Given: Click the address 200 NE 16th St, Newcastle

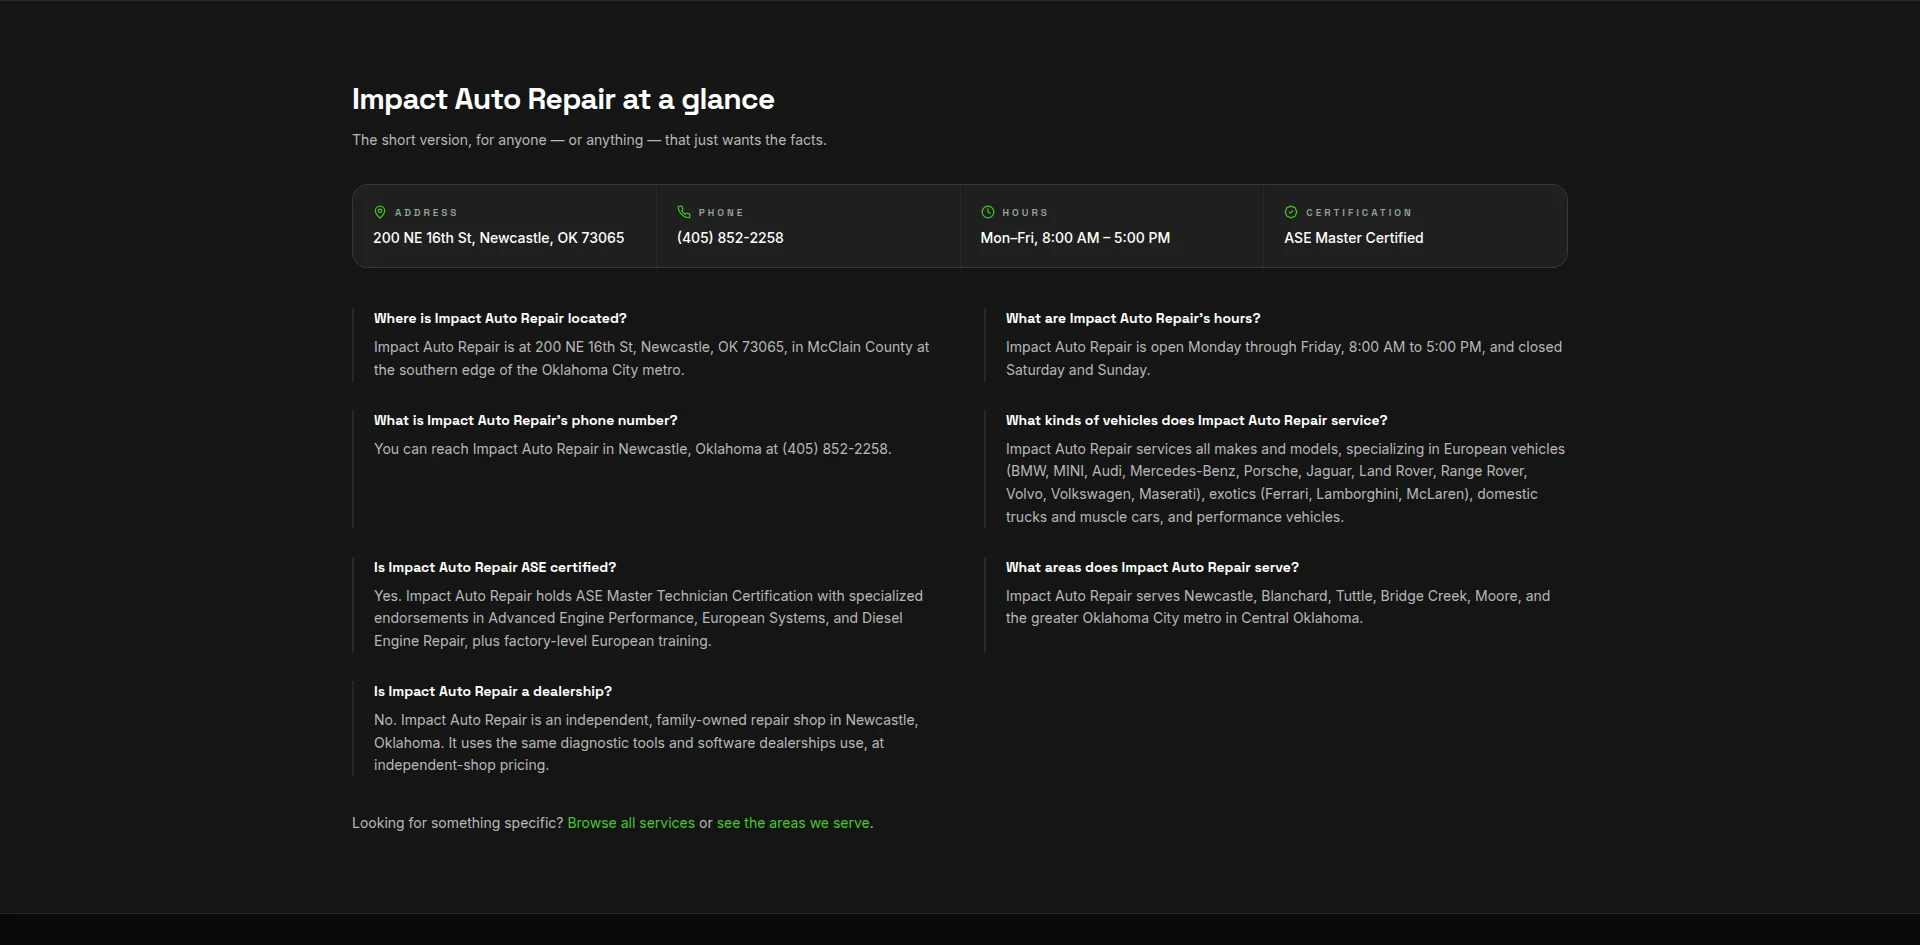Looking at the screenshot, I should click(x=499, y=238).
